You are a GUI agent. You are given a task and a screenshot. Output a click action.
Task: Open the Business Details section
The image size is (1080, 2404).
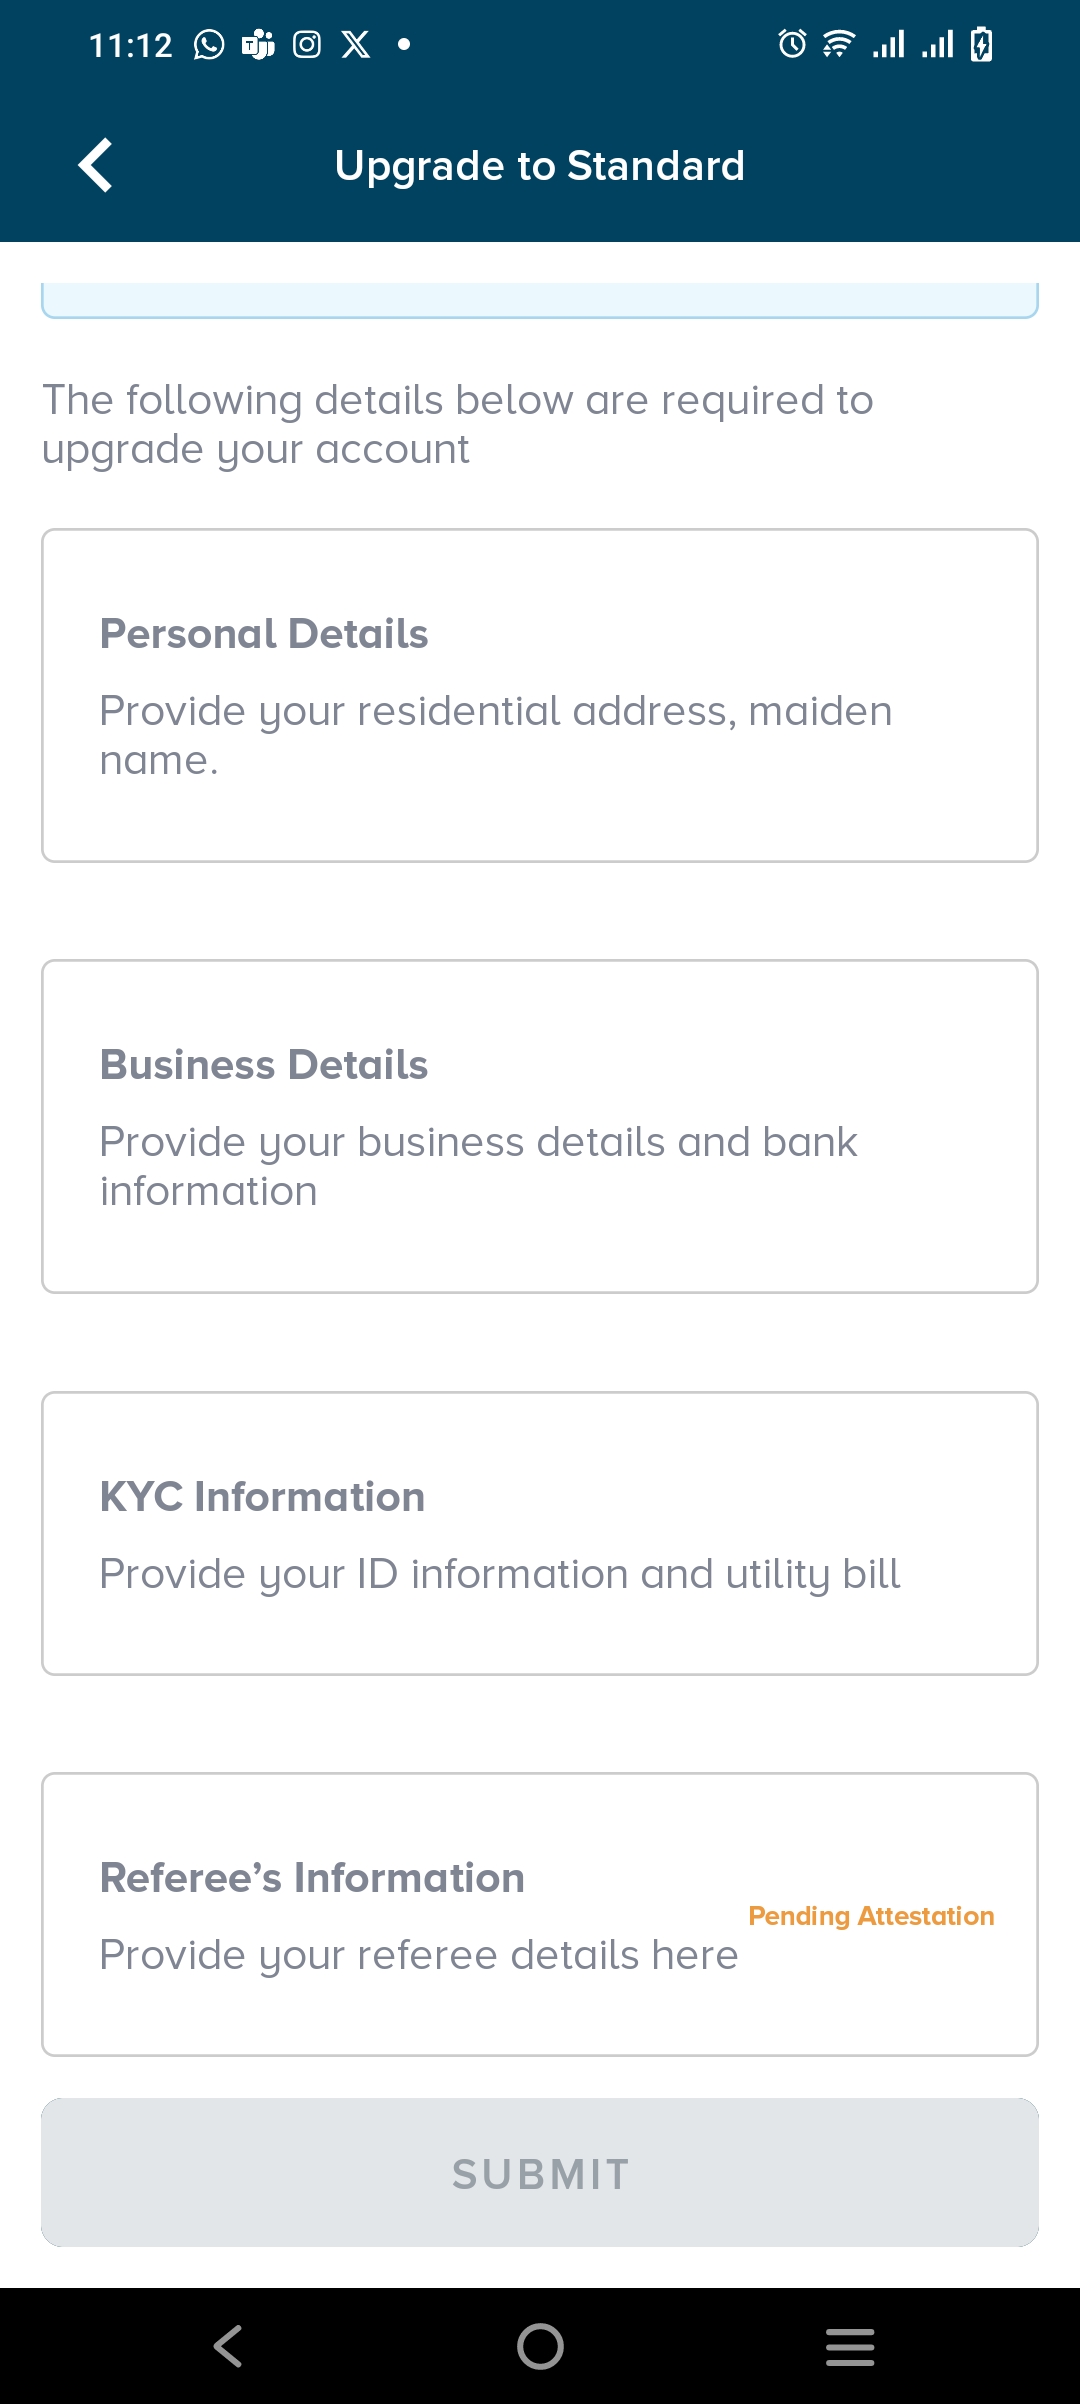click(540, 1126)
